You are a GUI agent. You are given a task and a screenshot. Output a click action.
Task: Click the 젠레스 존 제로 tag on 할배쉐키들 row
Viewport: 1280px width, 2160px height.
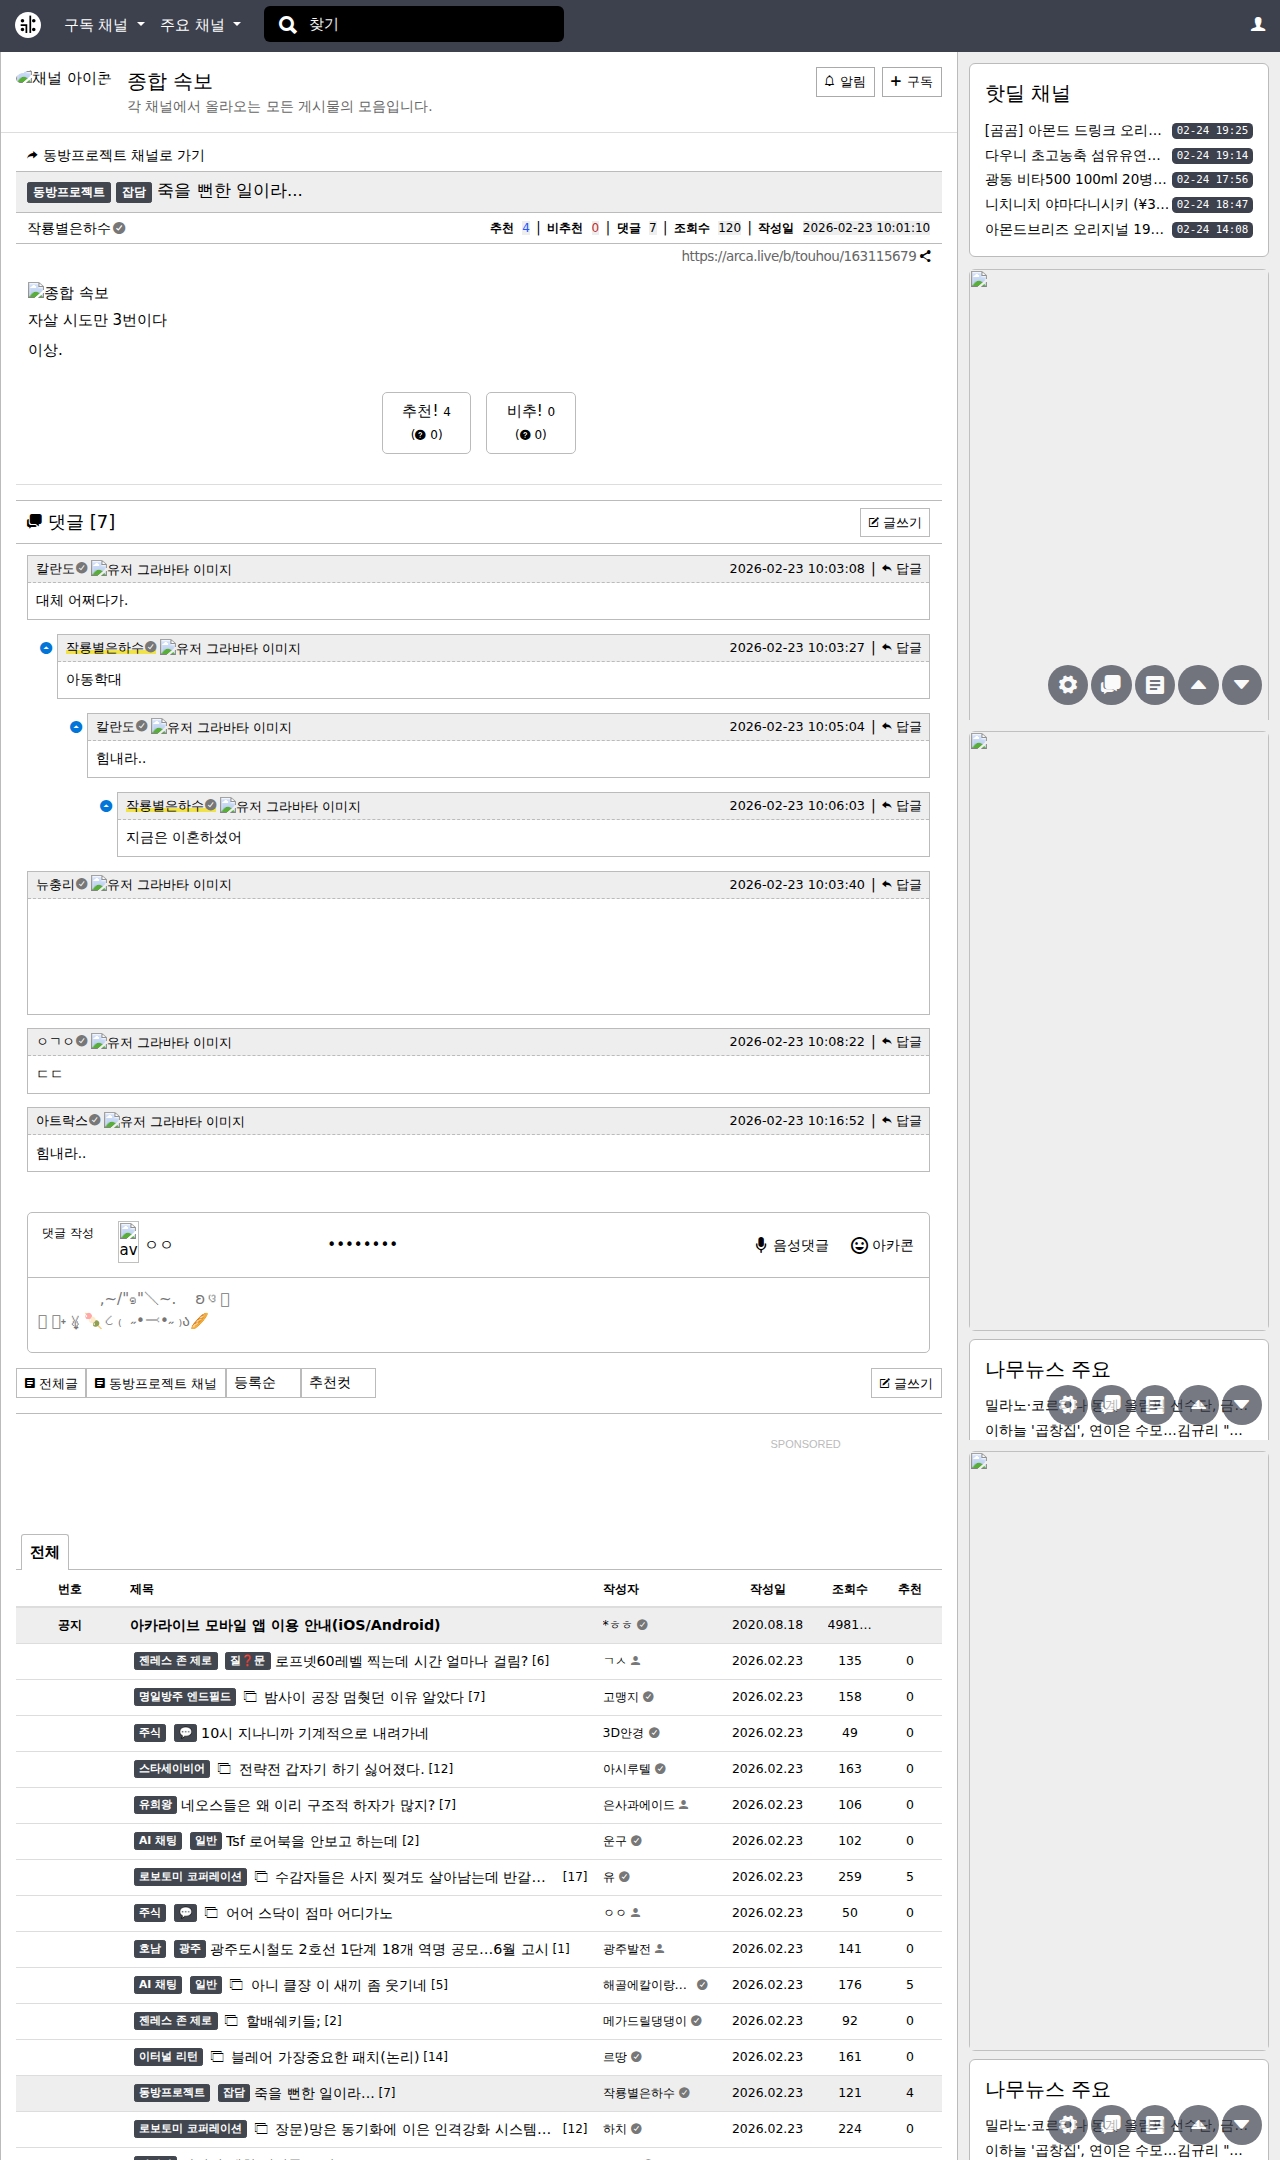click(x=175, y=2021)
